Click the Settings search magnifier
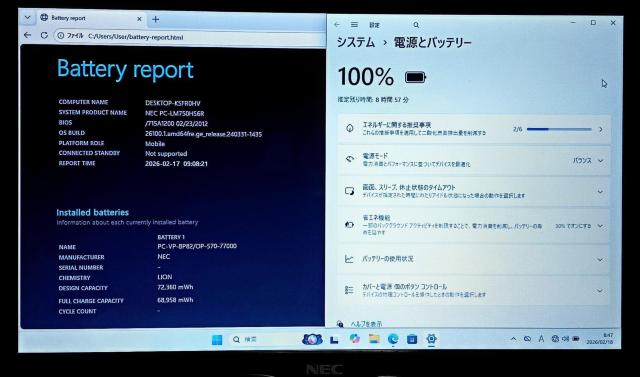 tap(416, 25)
